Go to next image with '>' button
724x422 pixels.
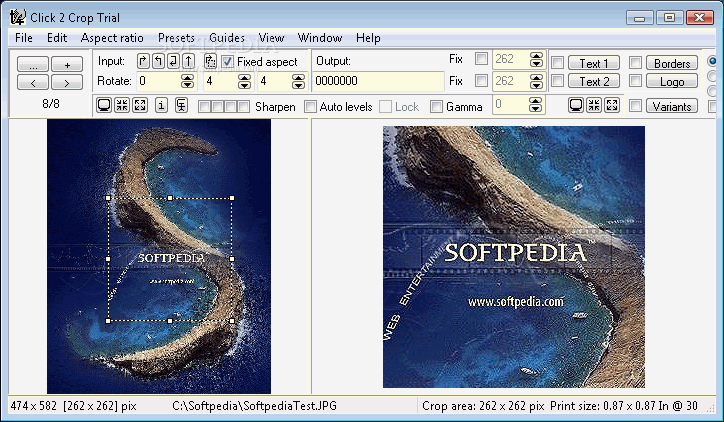tap(67, 83)
